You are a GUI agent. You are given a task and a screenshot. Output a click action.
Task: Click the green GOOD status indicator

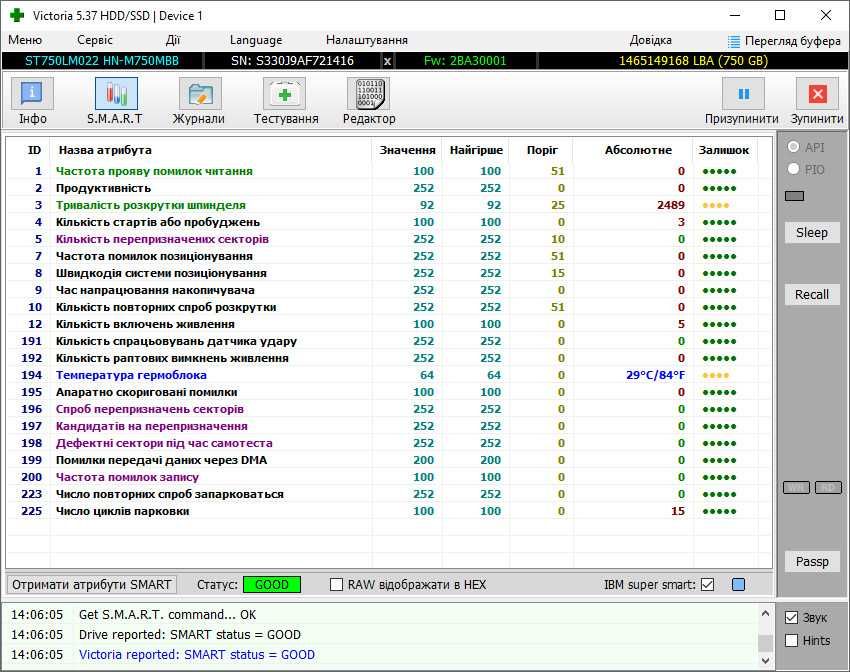click(x=272, y=585)
